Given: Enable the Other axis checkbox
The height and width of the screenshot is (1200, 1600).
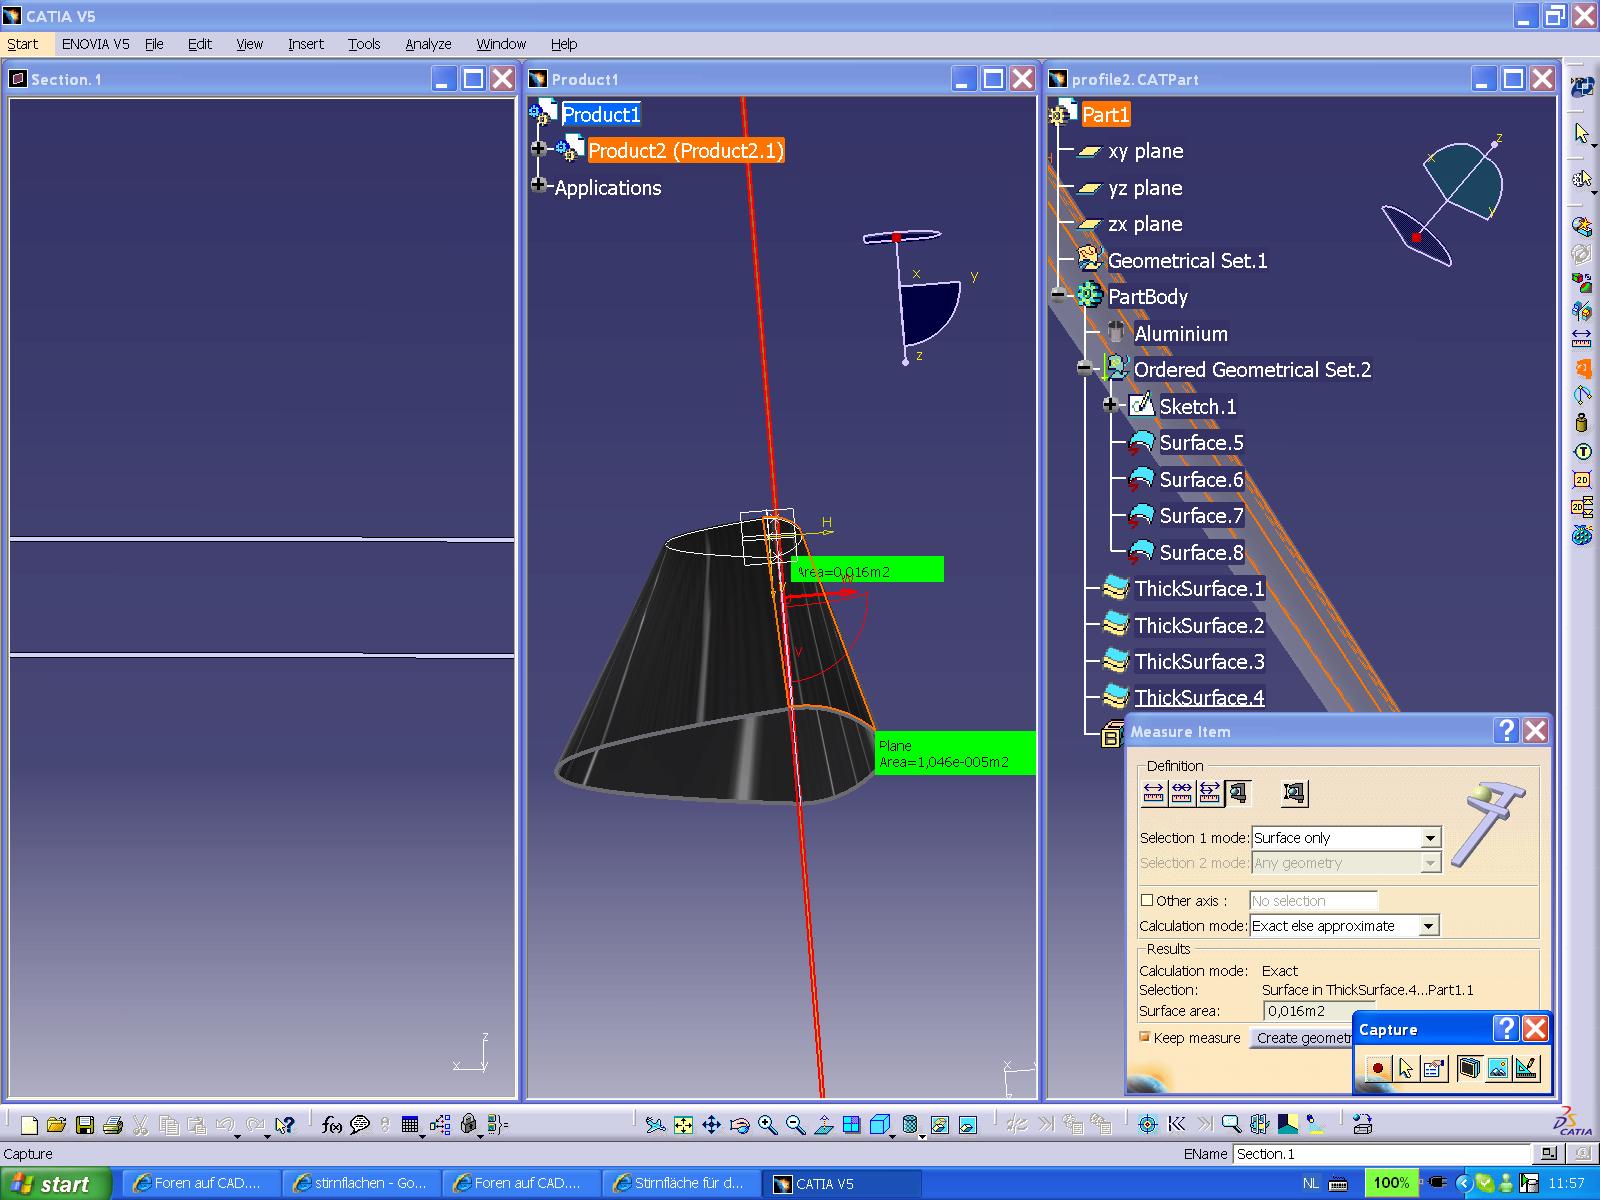Looking at the screenshot, I should pyautogui.click(x=1147, y=900).
